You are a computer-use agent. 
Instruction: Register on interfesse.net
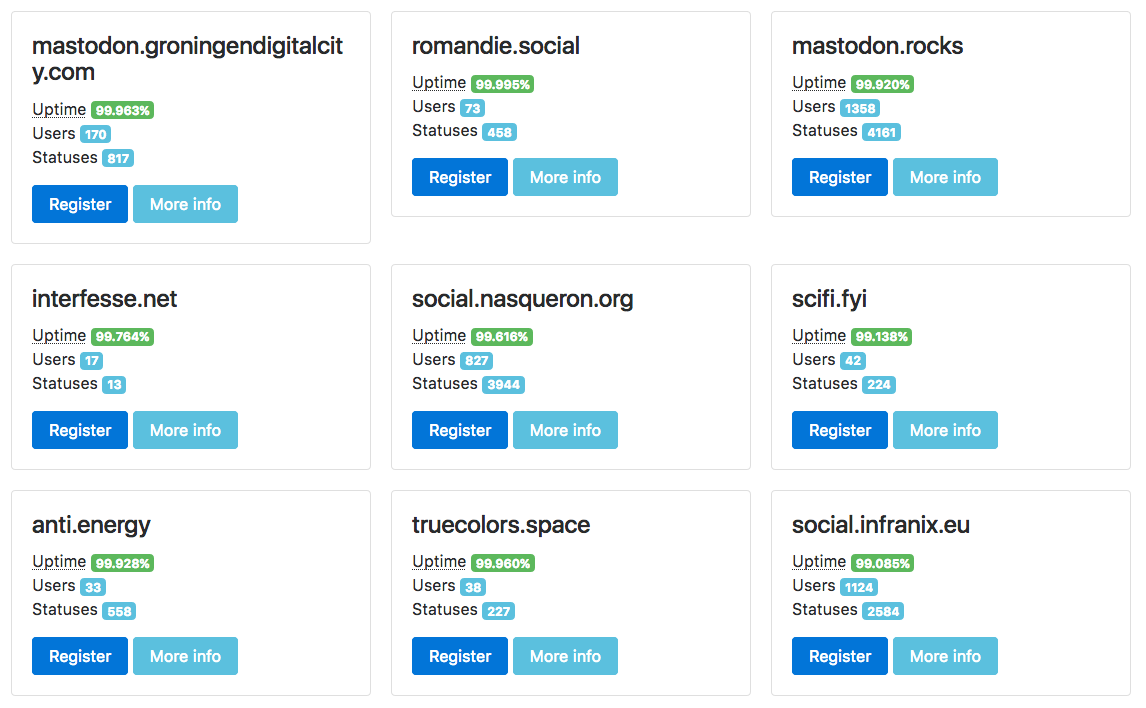80,430
